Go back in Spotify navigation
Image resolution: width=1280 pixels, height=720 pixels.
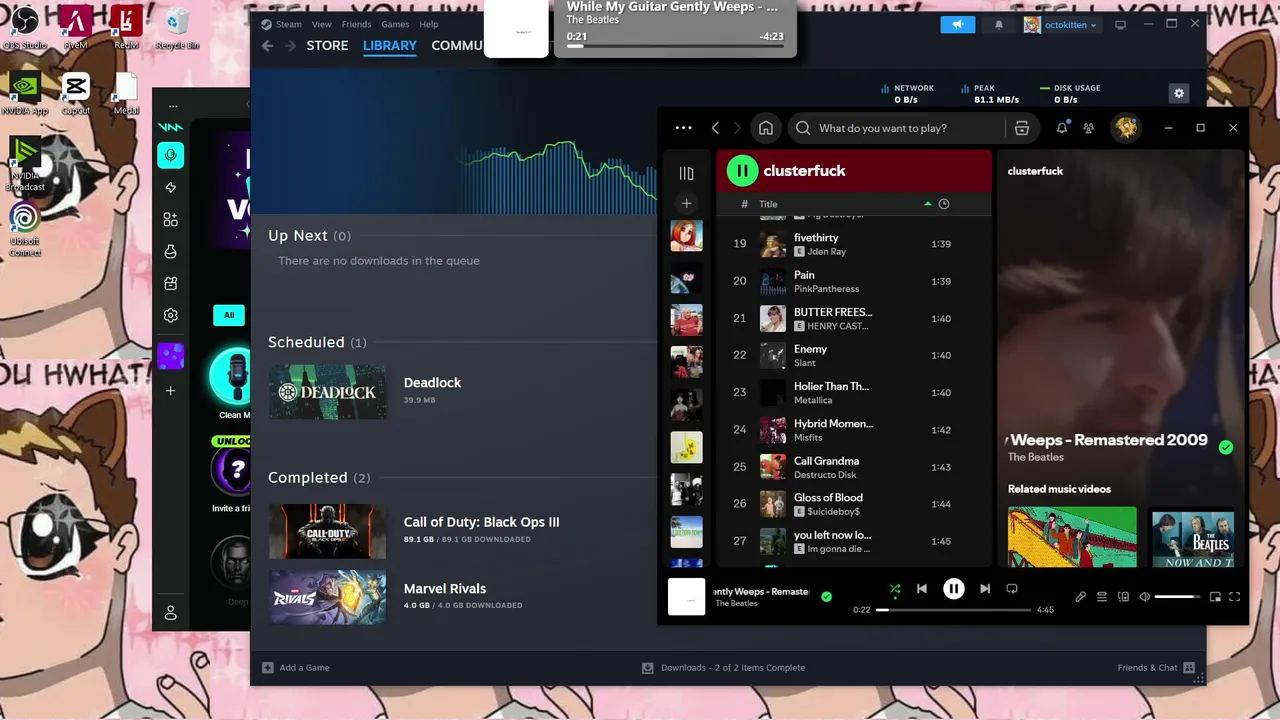(715, 128)
